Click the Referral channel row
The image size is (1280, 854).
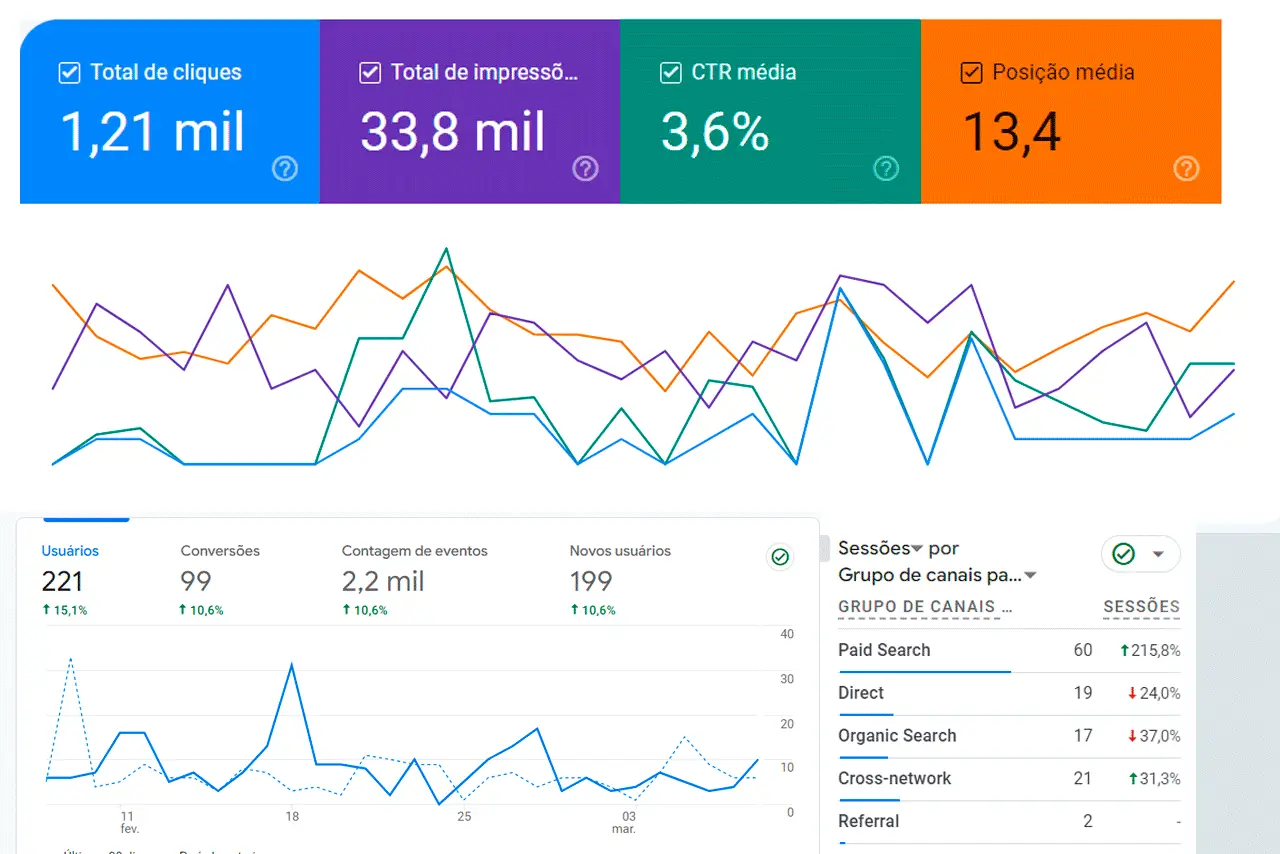[1009, 823]
